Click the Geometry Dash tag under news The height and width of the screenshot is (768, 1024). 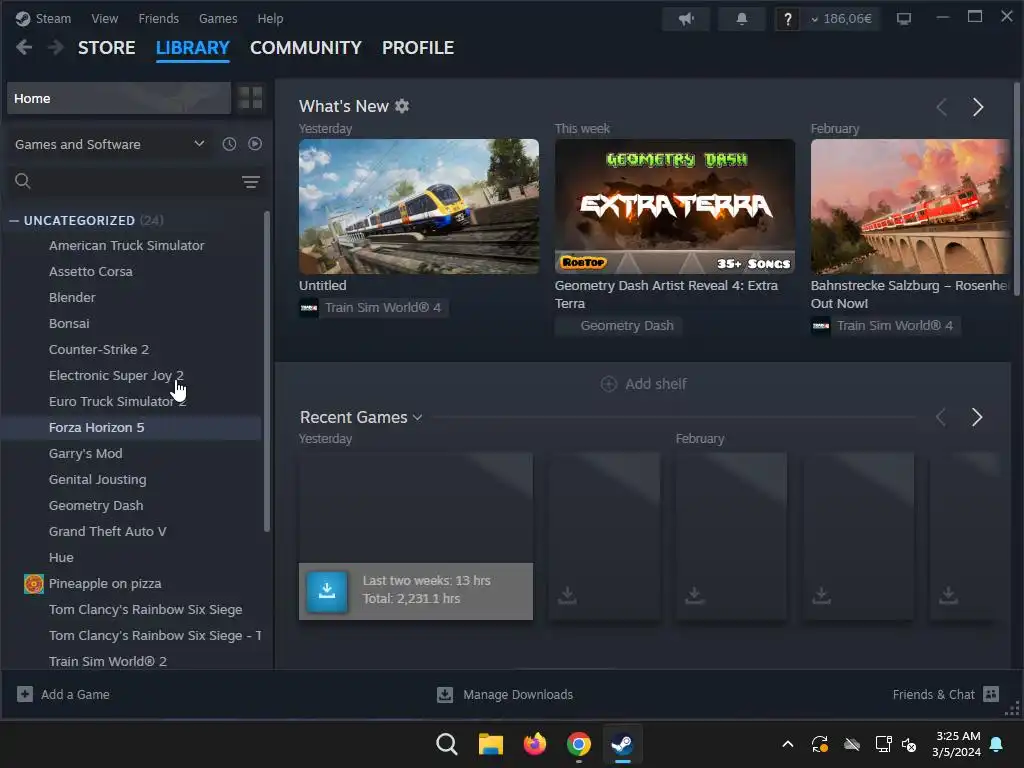coord(618,326)
